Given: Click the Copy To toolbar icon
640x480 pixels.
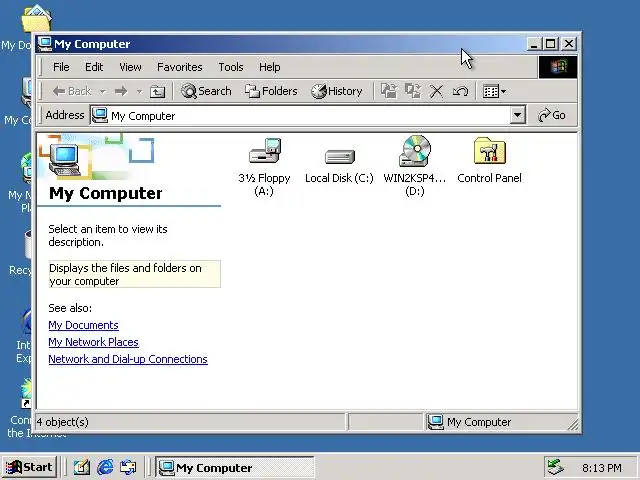Looking at the screenshot, I should click(x=413, y=91).
